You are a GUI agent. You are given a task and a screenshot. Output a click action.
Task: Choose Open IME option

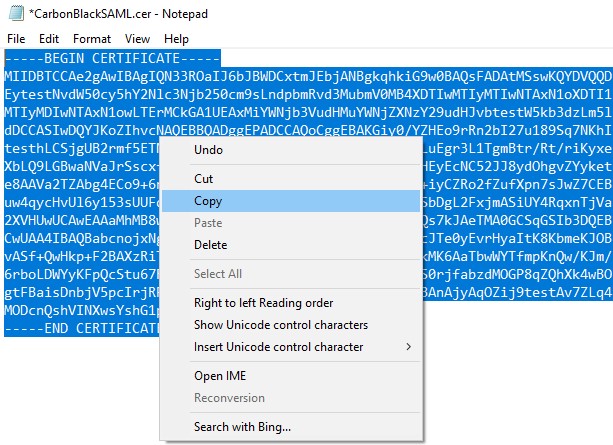pyautogui.click(x=291, y=376)
